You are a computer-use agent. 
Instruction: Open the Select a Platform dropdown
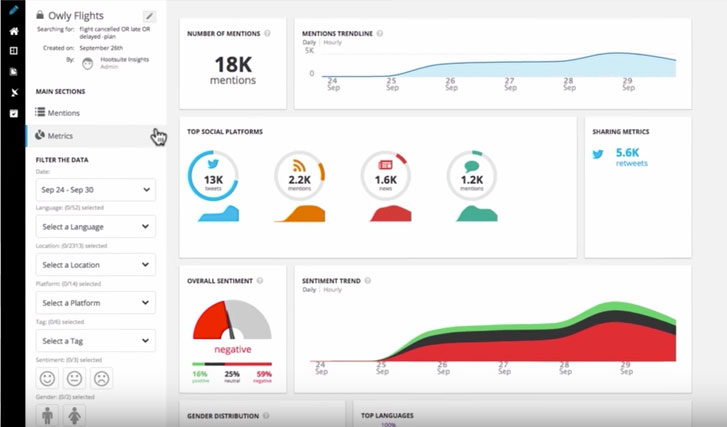coord(96,303)
